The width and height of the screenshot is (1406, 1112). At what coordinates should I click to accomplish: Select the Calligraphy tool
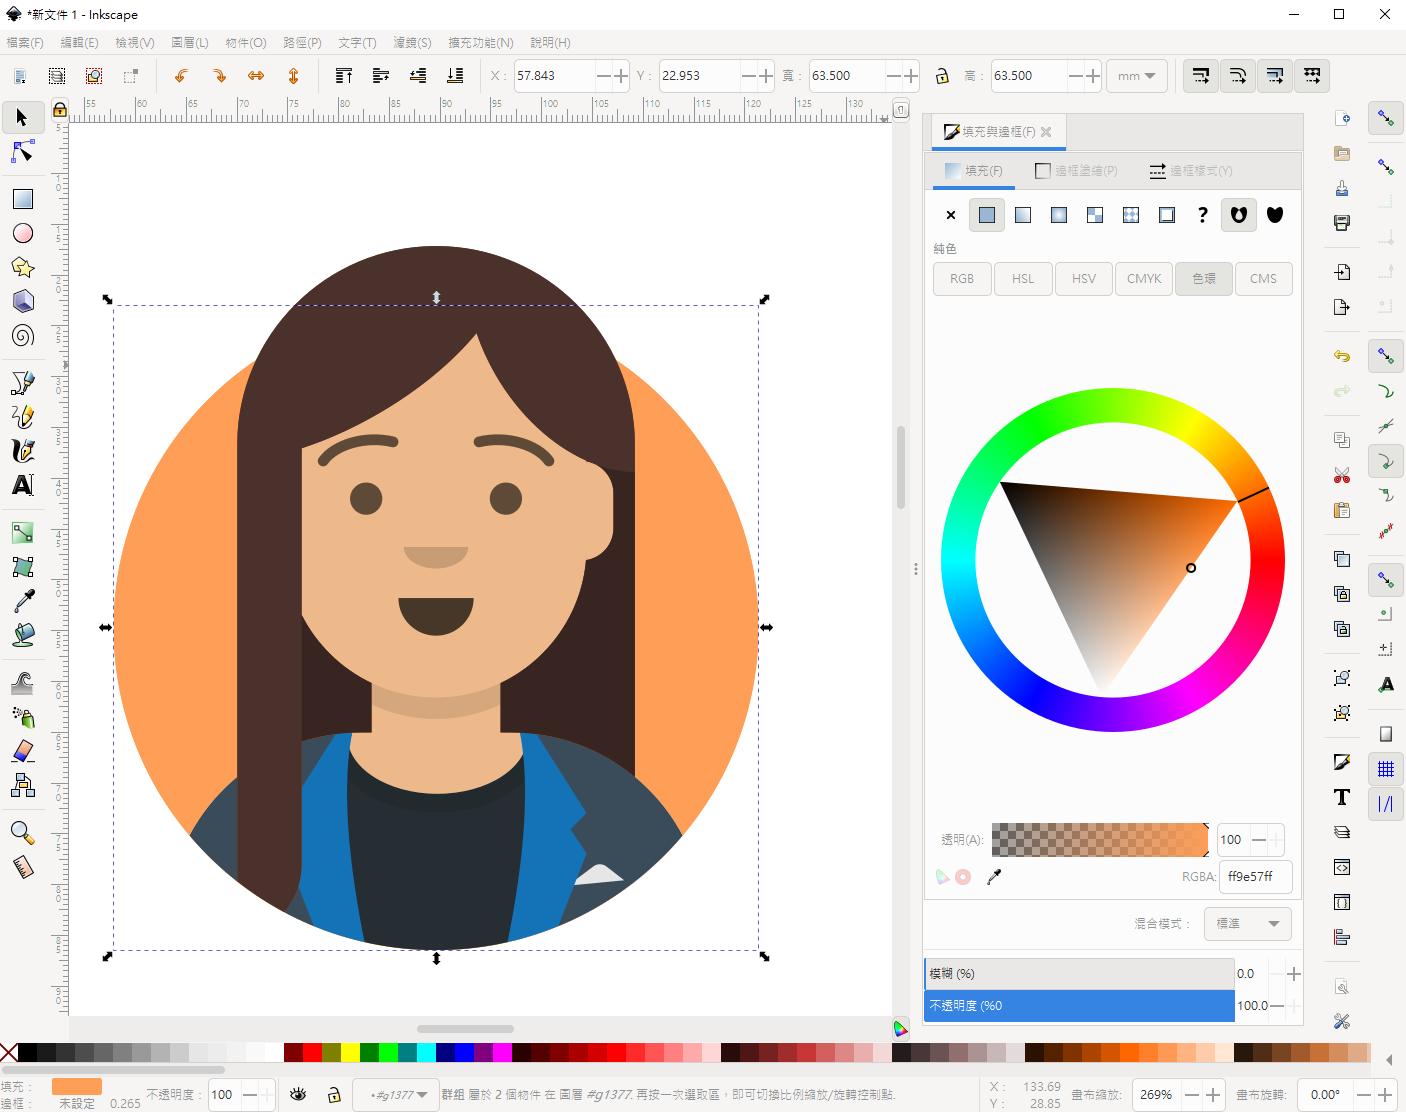22,451
